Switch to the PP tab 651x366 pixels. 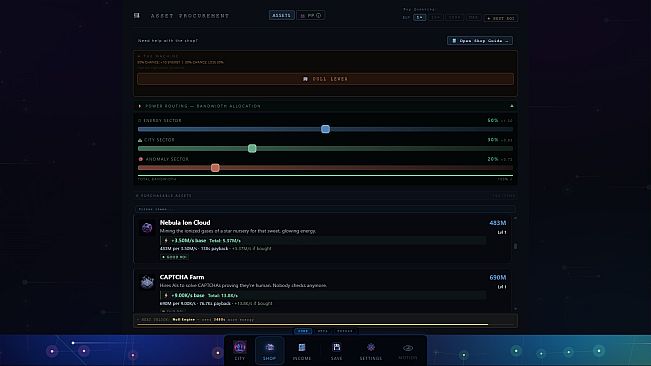(x=311, y=15)
